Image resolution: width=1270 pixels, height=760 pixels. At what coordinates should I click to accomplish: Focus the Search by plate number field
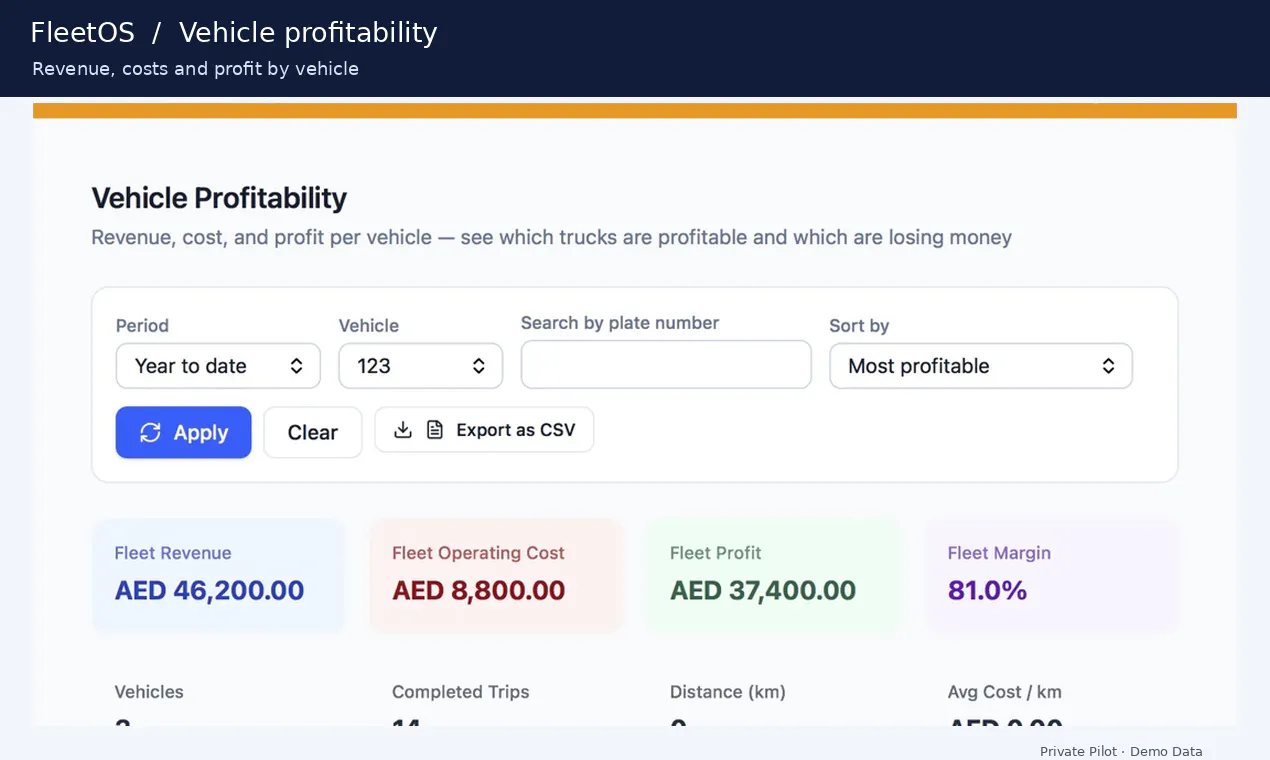click(x=666, y=364)
